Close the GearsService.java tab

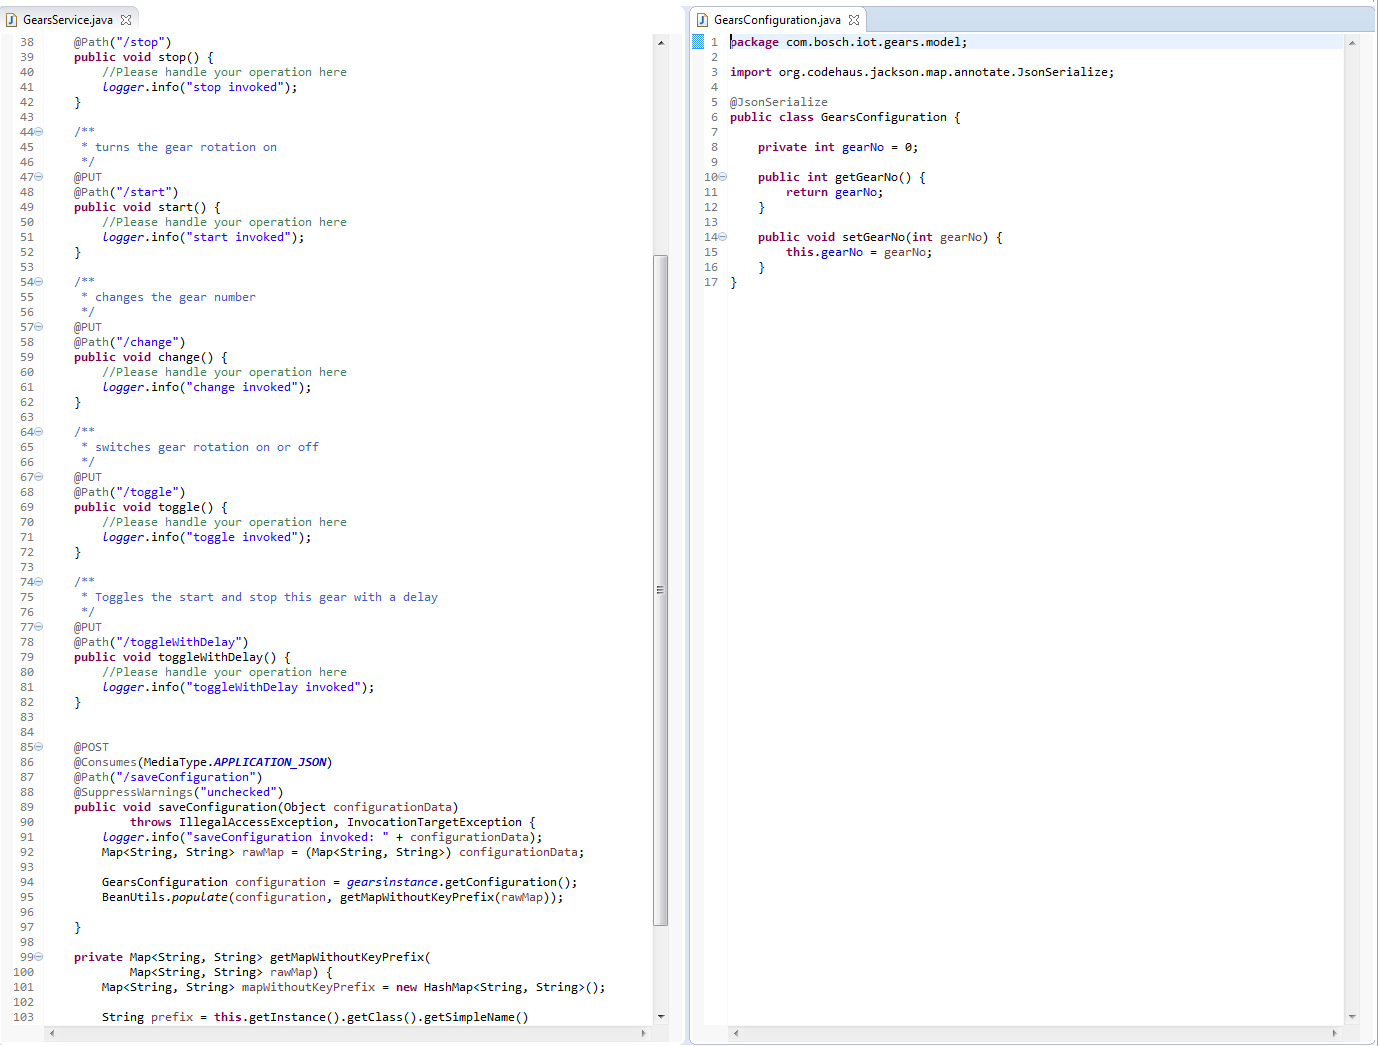[126, 19]
